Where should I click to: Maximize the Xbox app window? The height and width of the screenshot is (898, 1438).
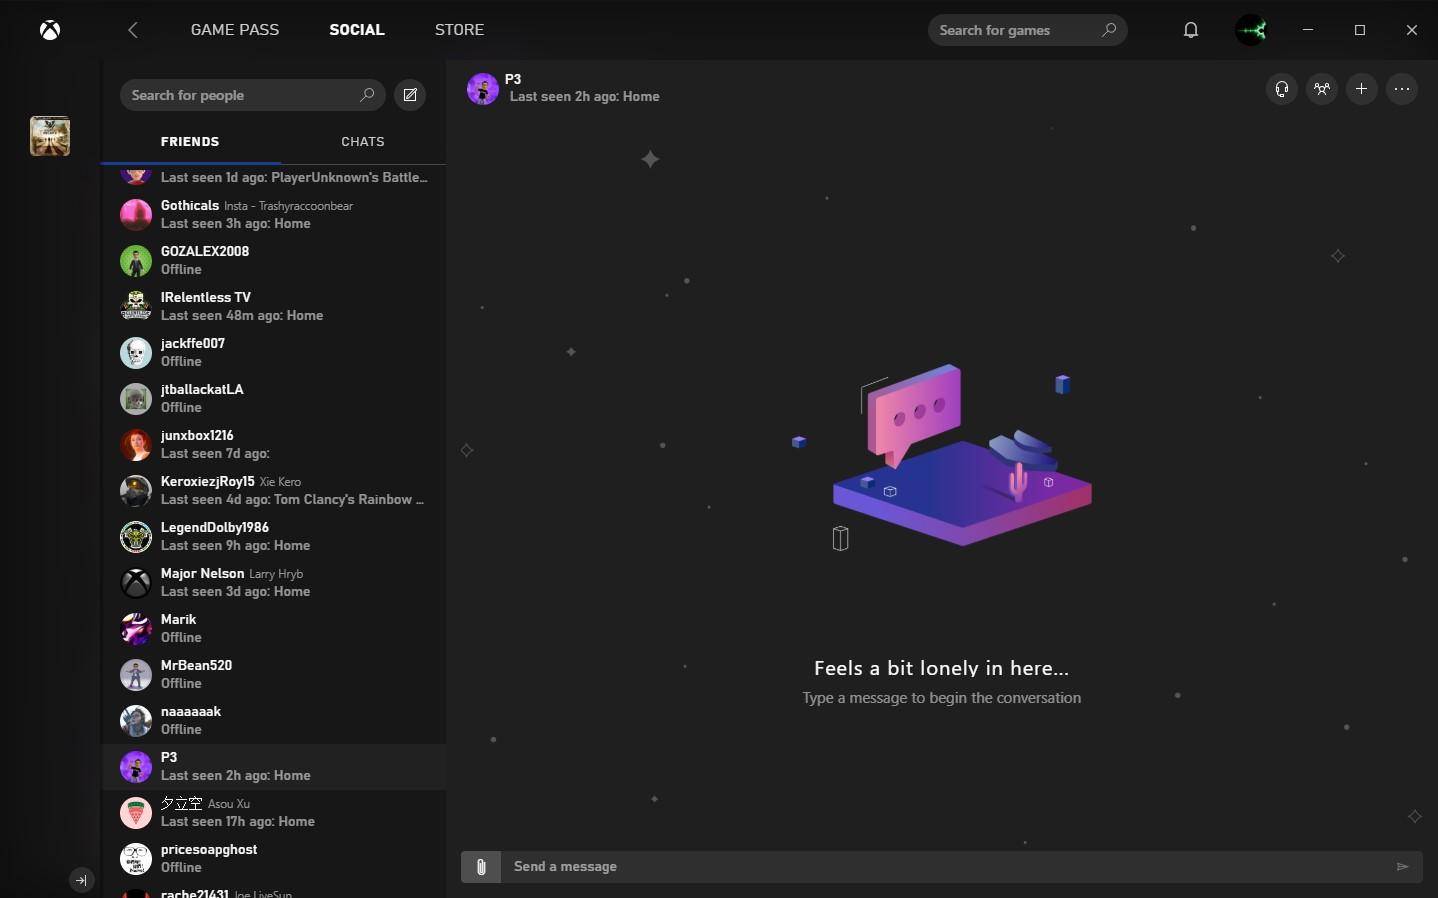[x=1360, y=30]
